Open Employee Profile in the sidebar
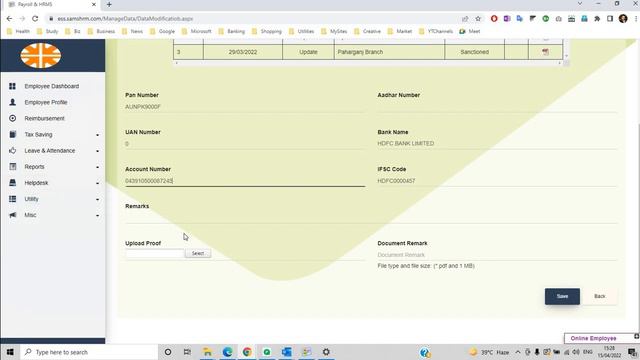 46,102
